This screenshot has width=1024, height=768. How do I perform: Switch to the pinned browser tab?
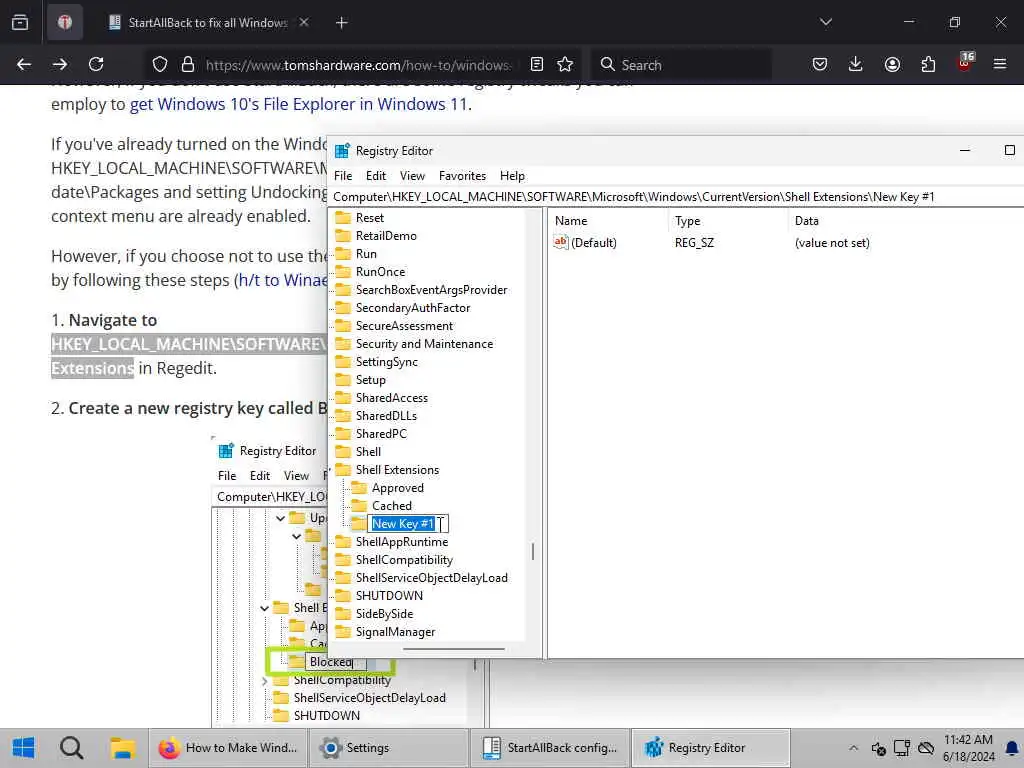(65, 22)
